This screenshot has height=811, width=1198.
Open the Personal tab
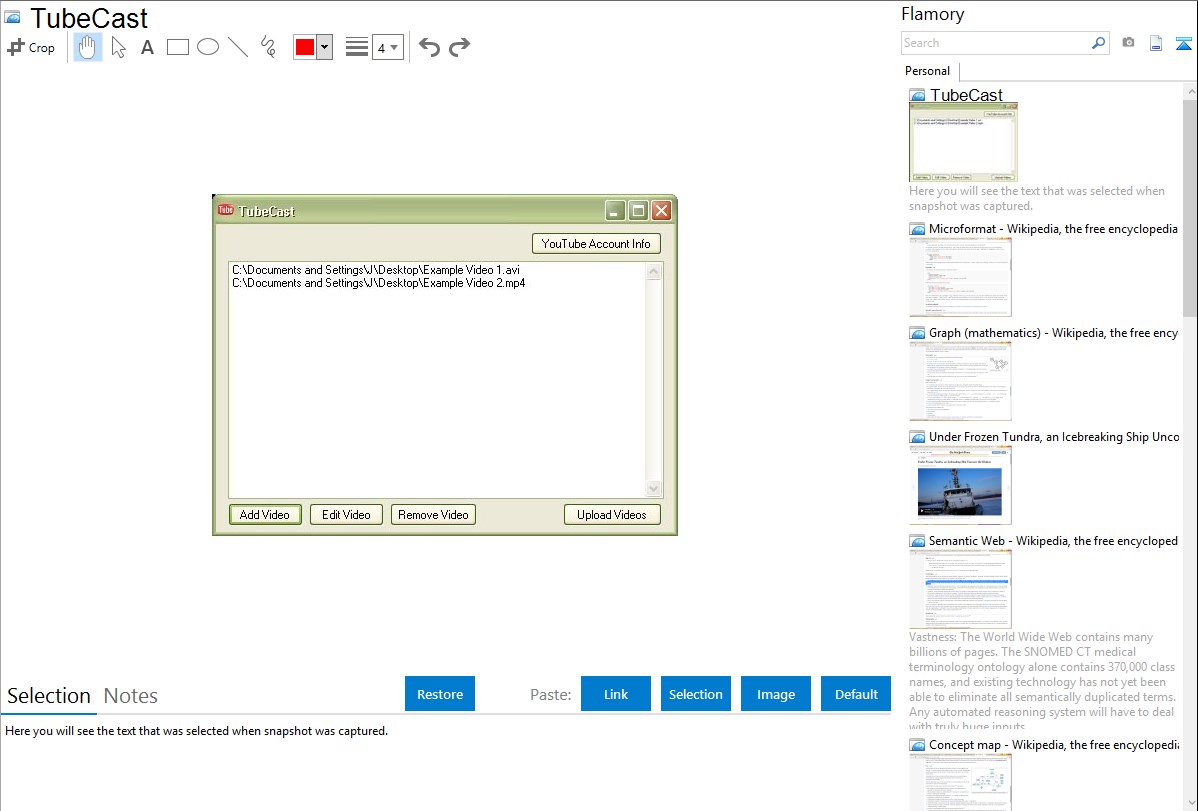[927, 71]
